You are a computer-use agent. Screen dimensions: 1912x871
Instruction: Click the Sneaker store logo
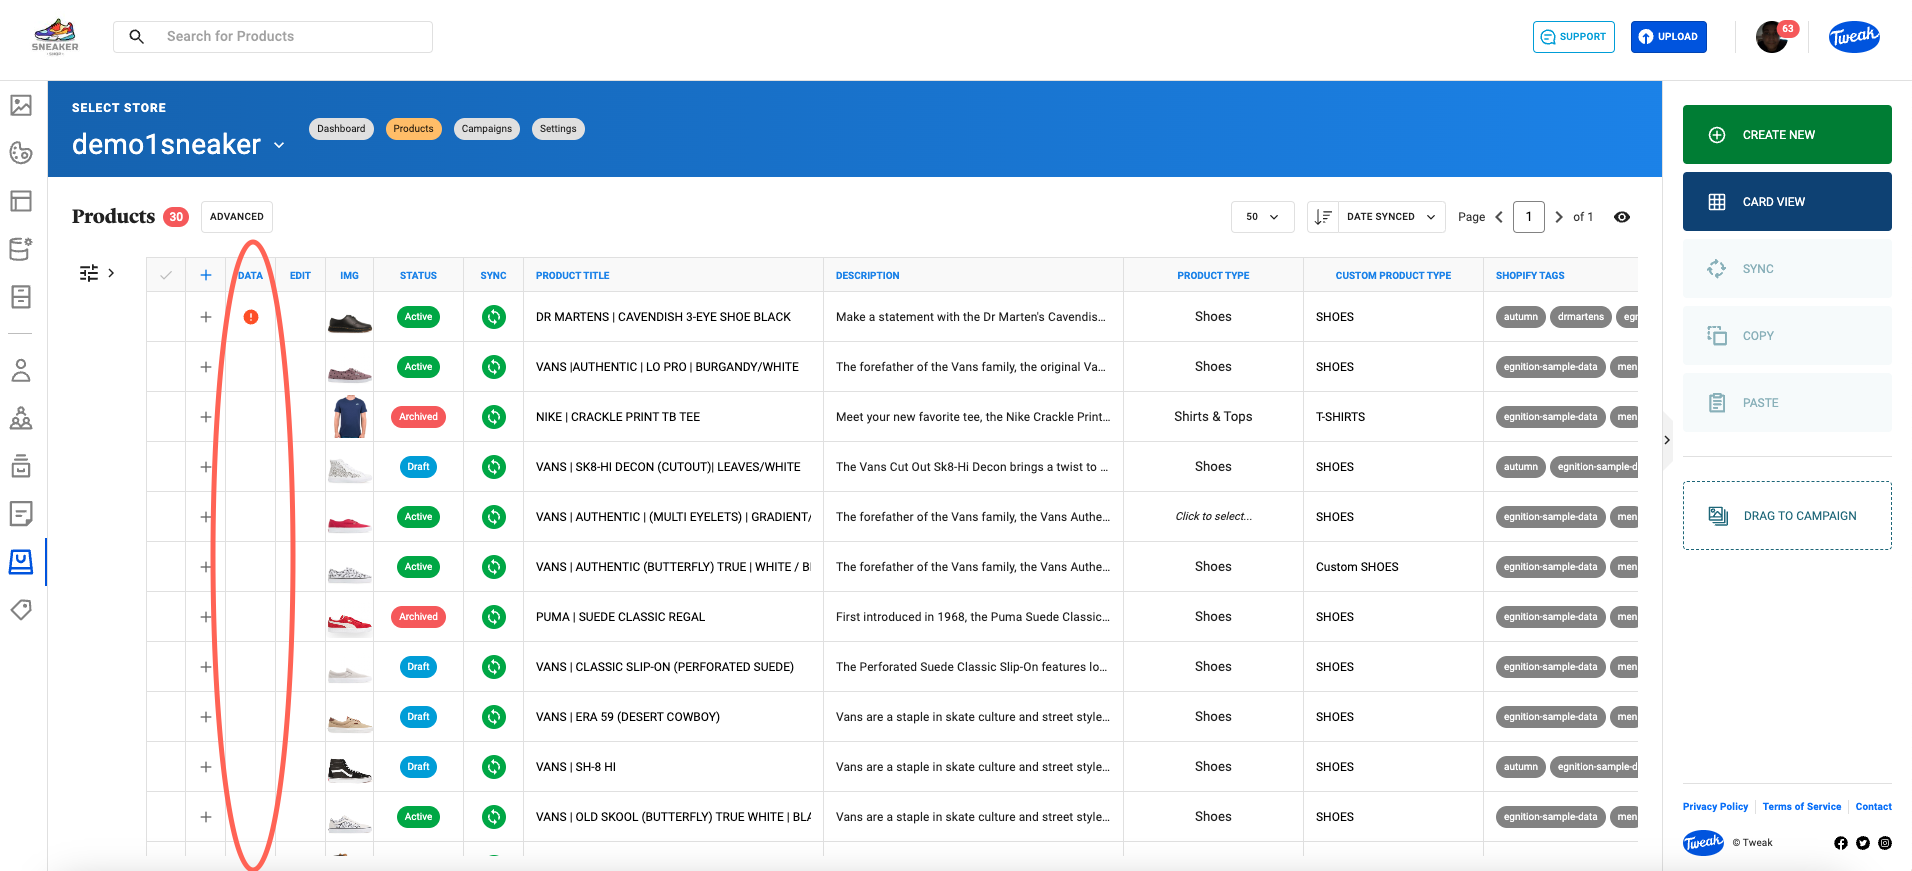[x=55, y=36]
